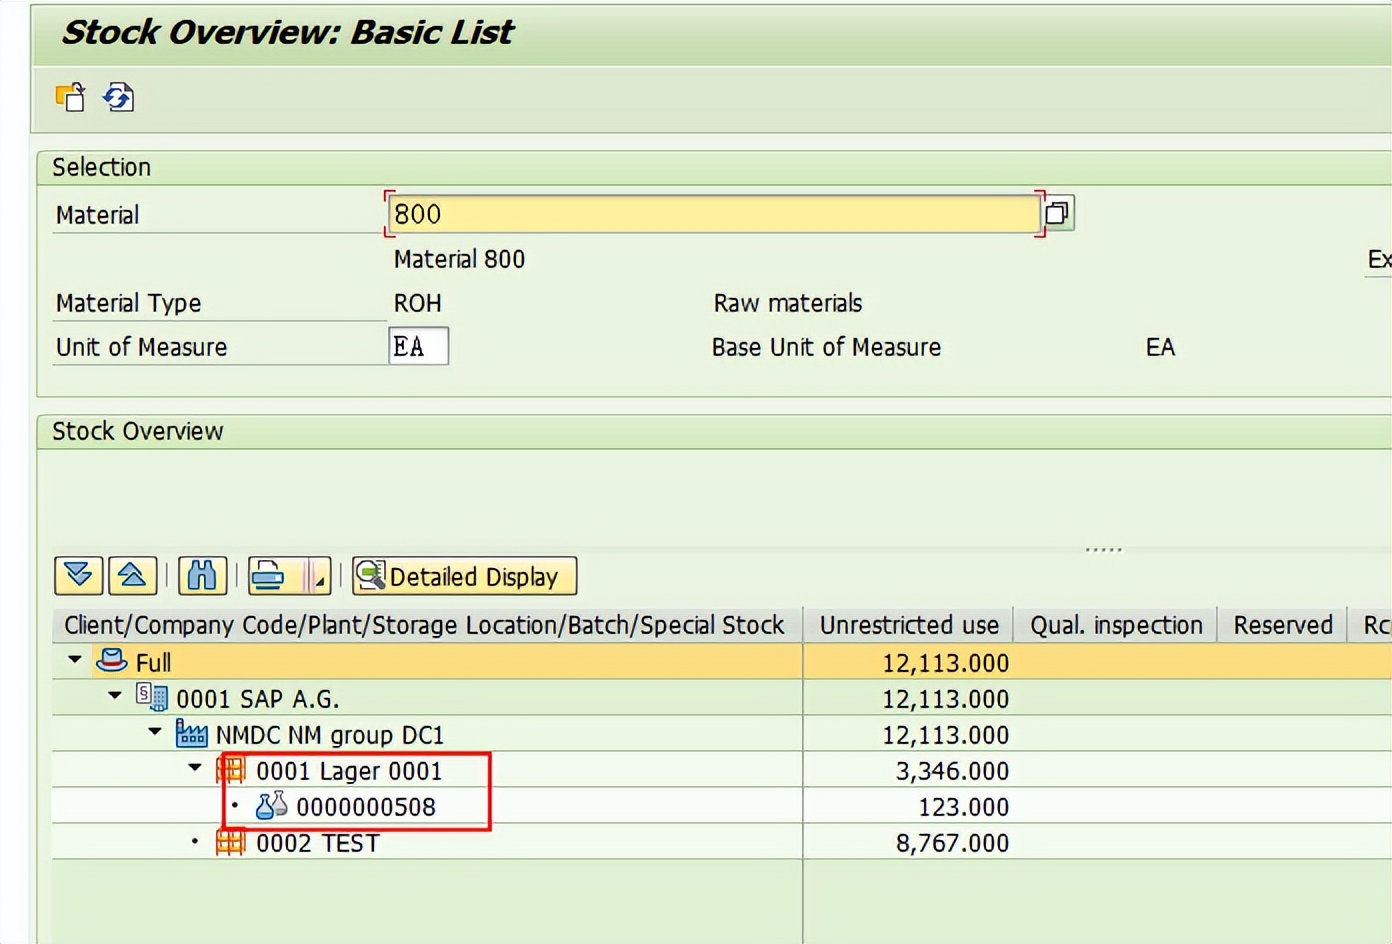Click the plant factory icon beside NMDC
This screenshot has height=944, width=1392.
tap(191, 733)
